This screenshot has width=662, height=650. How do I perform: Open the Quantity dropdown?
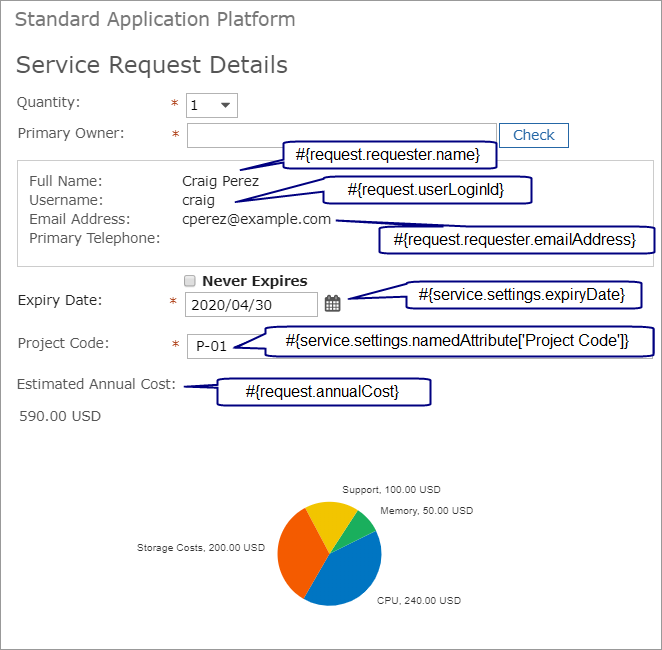[x=212, y=105]
